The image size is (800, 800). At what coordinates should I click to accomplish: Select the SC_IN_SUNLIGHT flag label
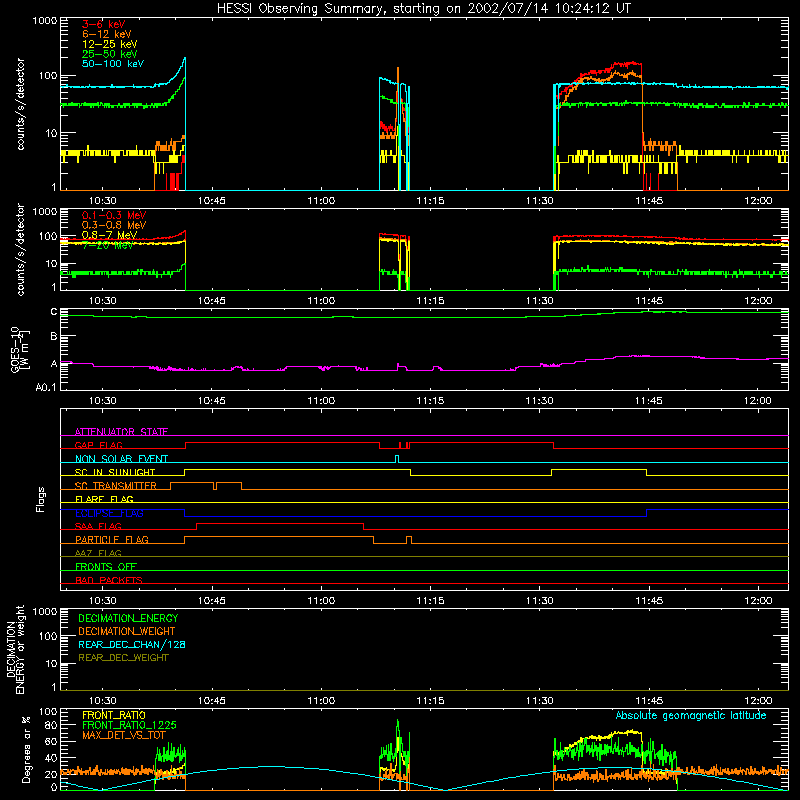pos(115,472)
